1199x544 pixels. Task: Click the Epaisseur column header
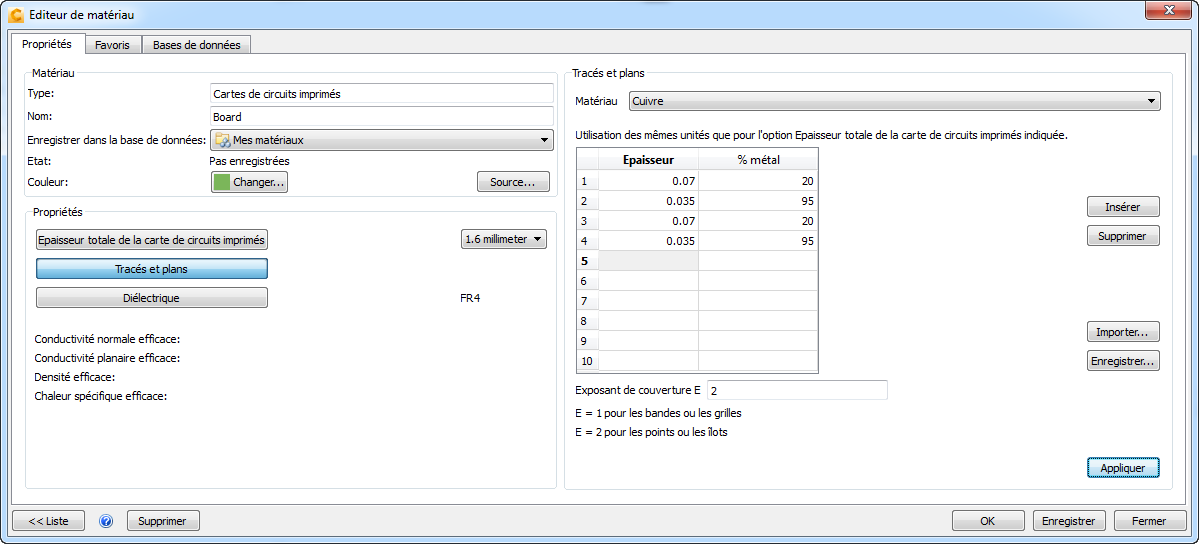648,160
